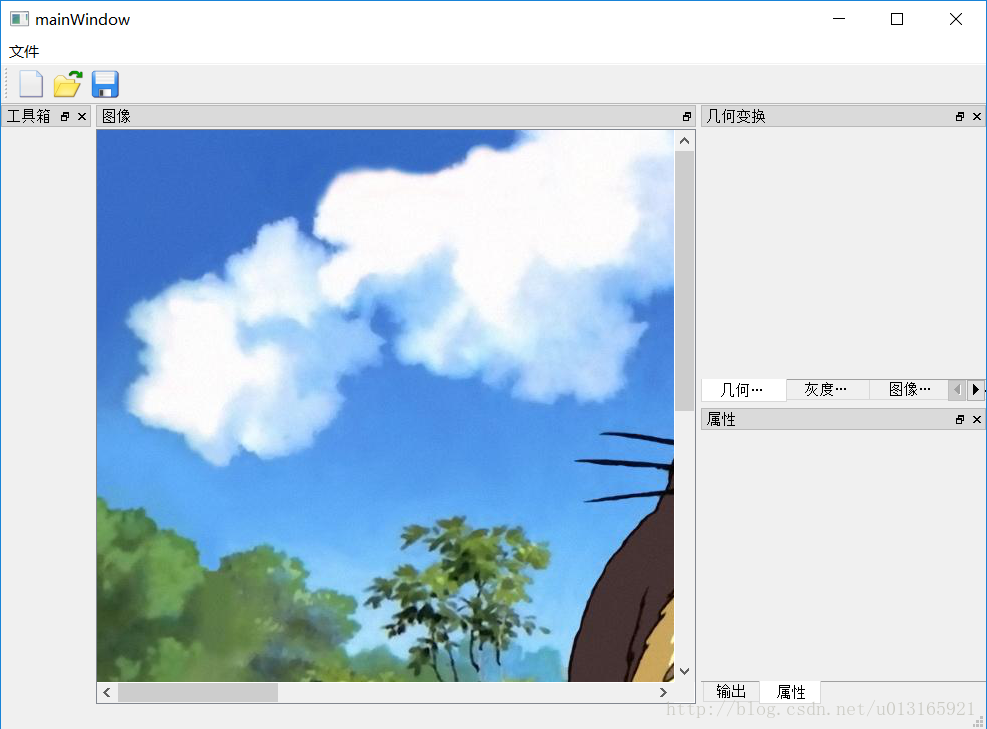Close the 几何变换 dock panel
Image resolution: width=987 pixels, height=729 pixels.
pyautogui.click(x=977, y=116)
